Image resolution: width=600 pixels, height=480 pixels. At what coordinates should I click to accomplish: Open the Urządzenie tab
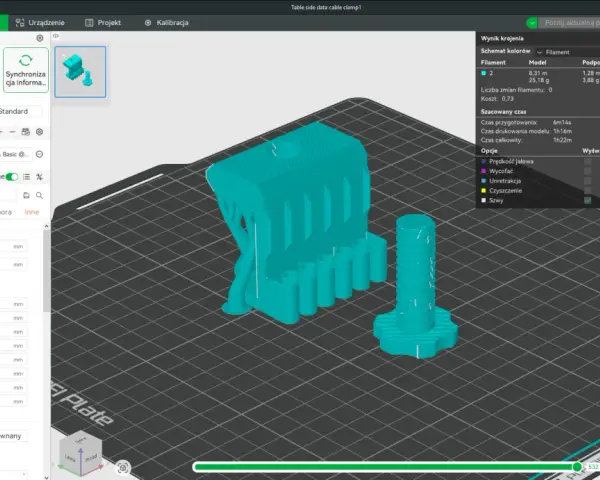pyautogui.click(x=40, y=23)
